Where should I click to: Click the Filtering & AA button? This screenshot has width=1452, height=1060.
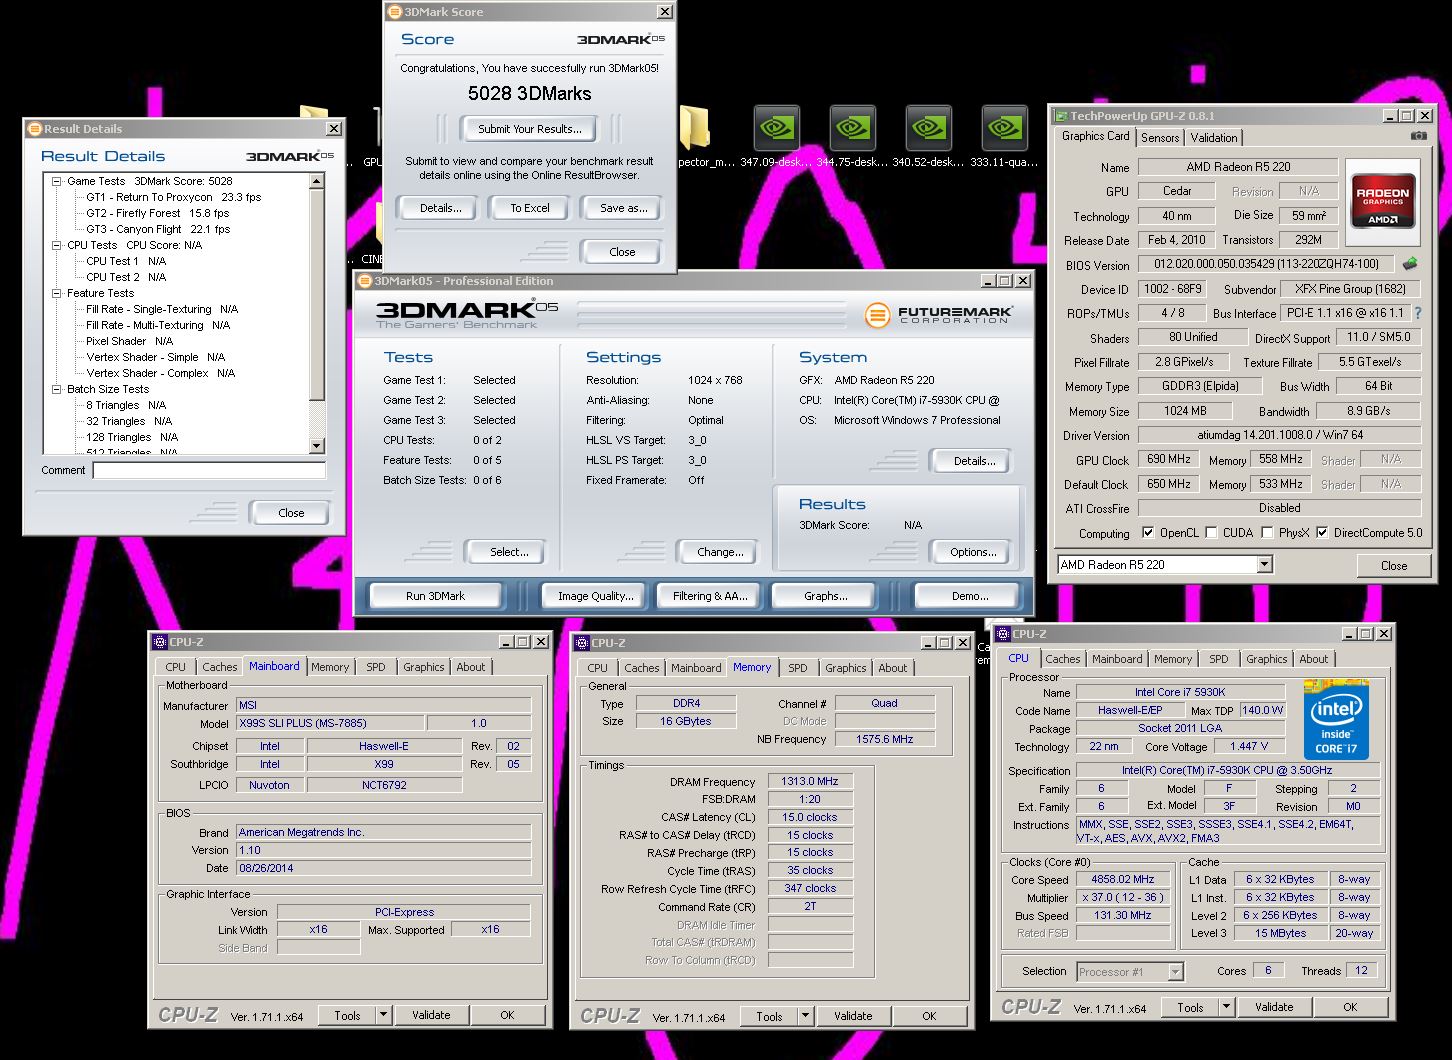click(710, 596)
